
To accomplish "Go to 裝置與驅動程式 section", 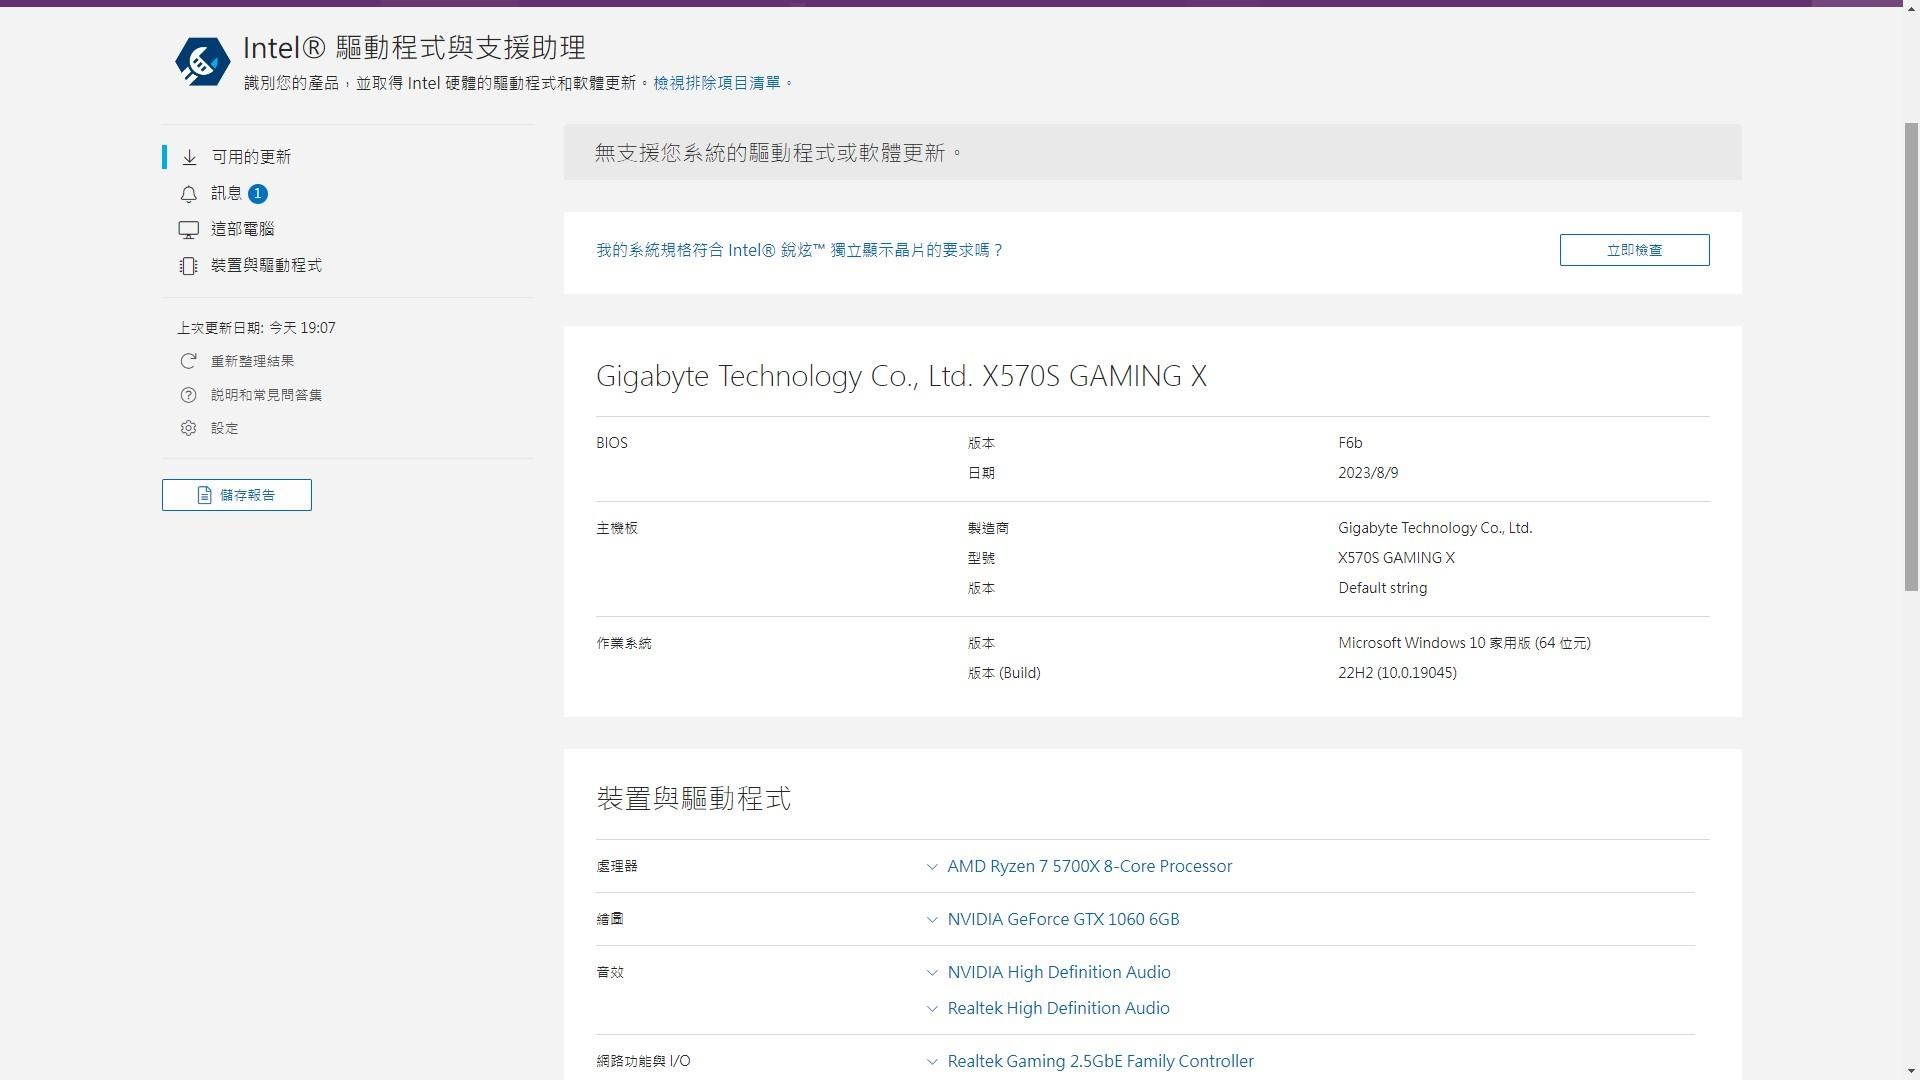I will click(266, 266).
